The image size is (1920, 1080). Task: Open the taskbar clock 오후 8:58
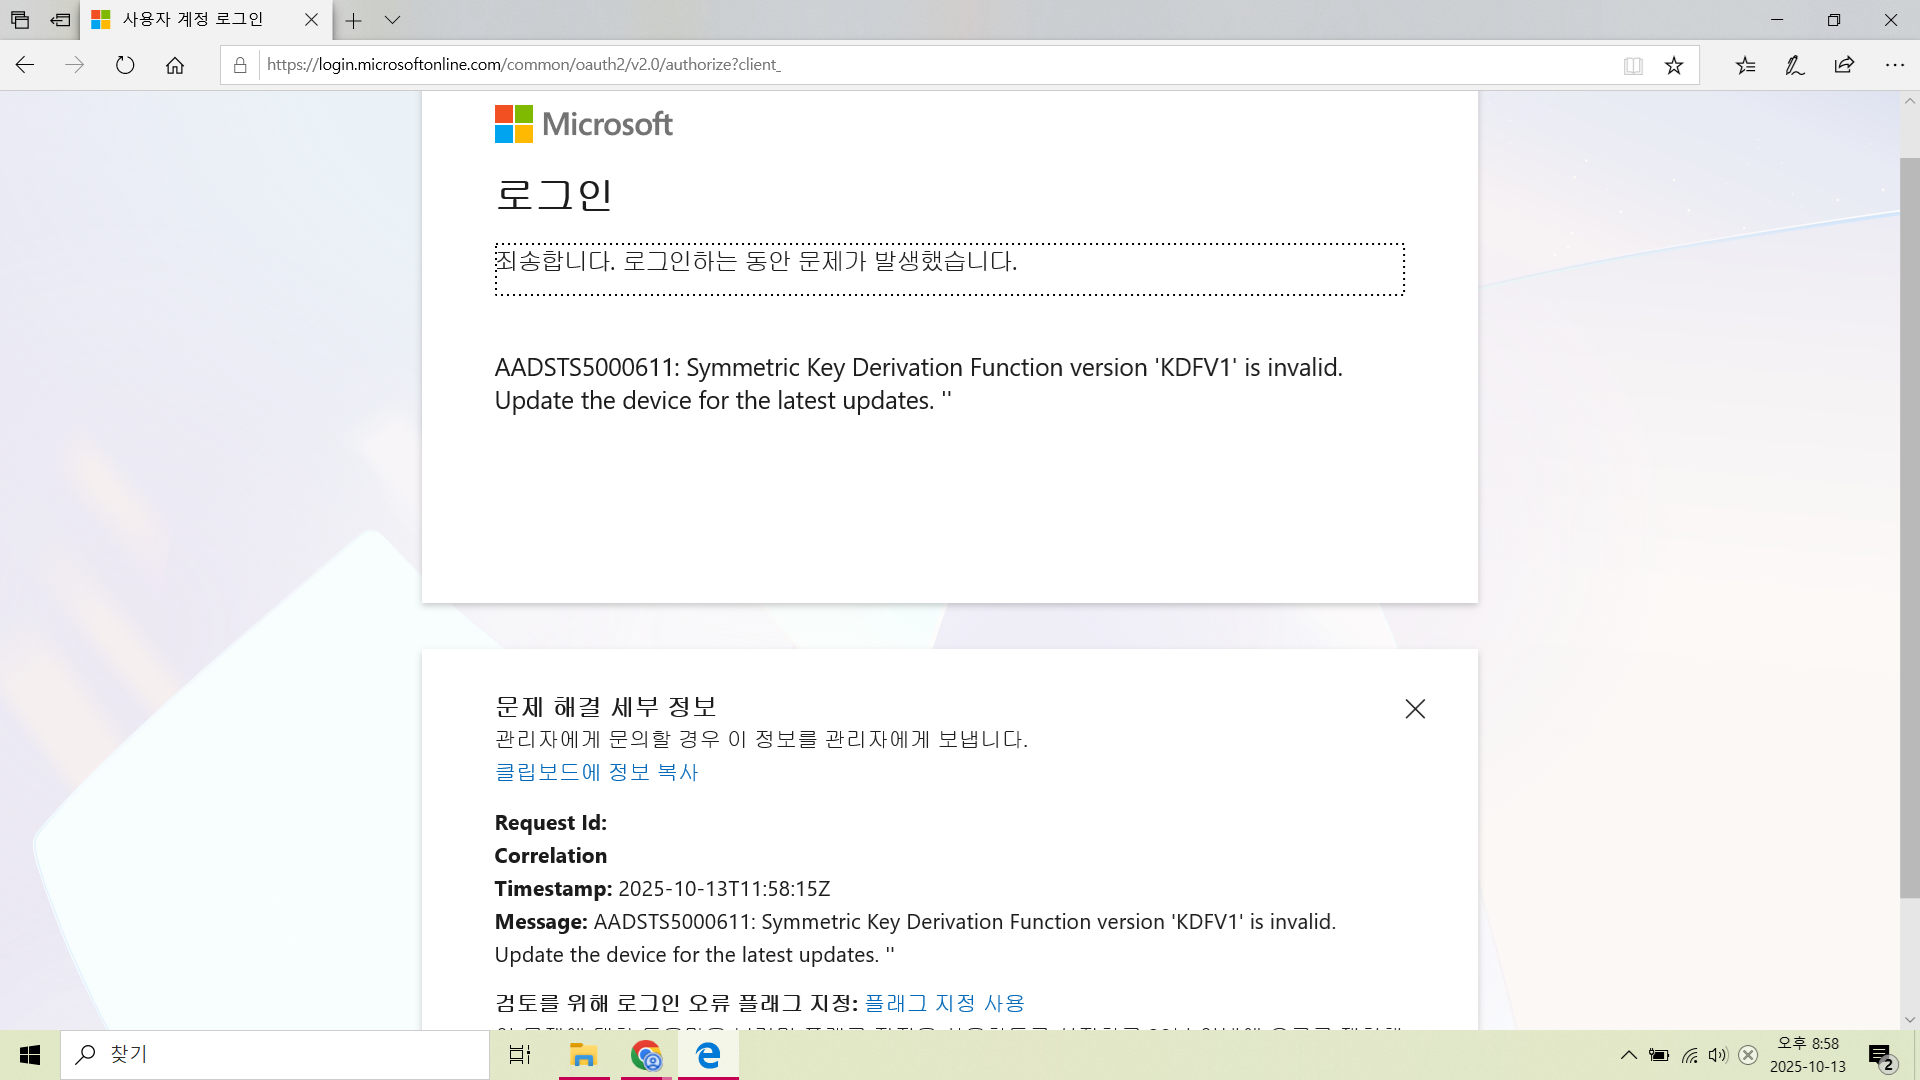(1808, 1055)
